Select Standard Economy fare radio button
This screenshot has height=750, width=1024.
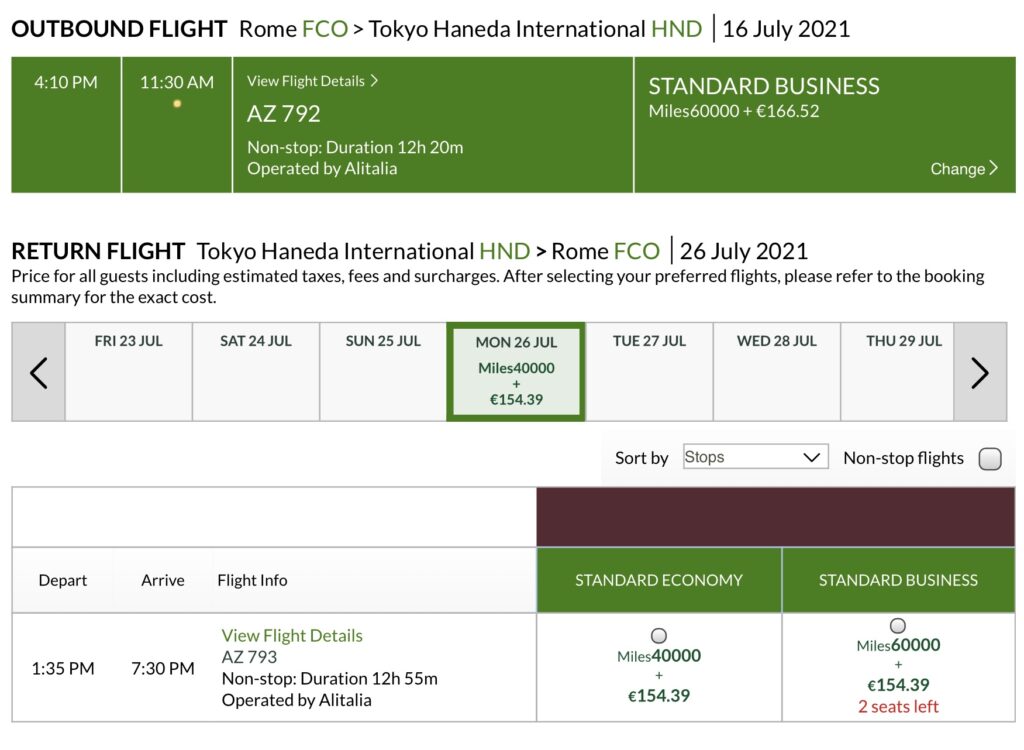pos(659,635)
